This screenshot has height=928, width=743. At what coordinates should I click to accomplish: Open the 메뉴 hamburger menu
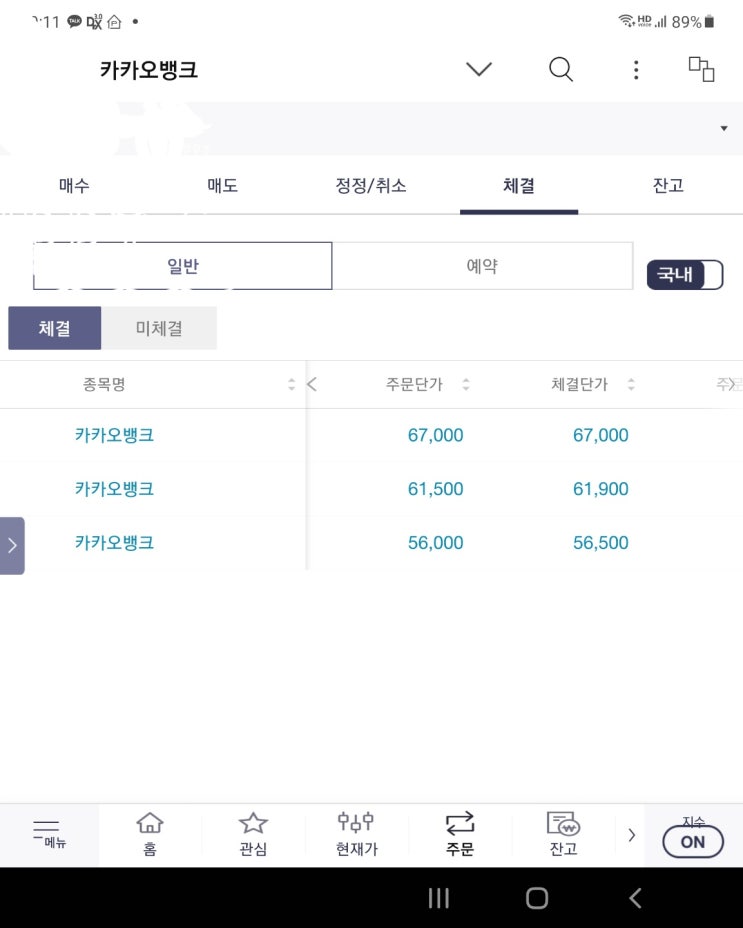point(49,834)
